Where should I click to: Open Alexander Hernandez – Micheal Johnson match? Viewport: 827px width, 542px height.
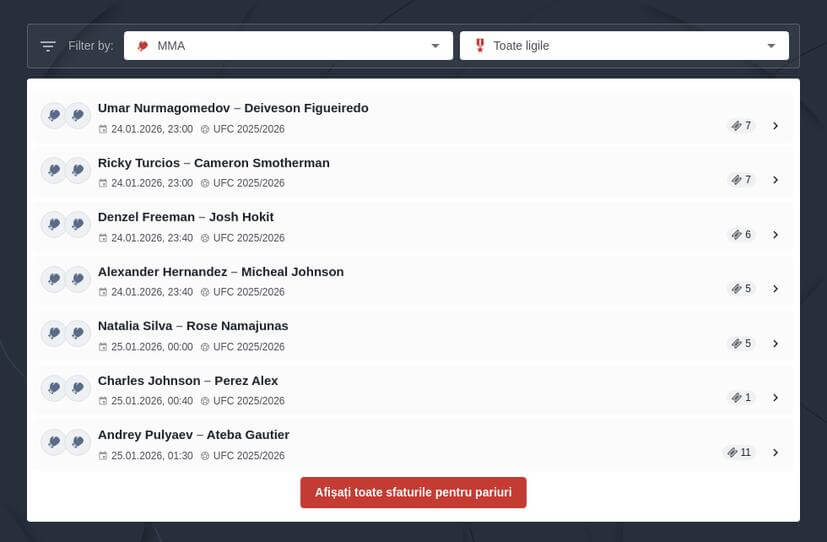(x=220, y=272)
